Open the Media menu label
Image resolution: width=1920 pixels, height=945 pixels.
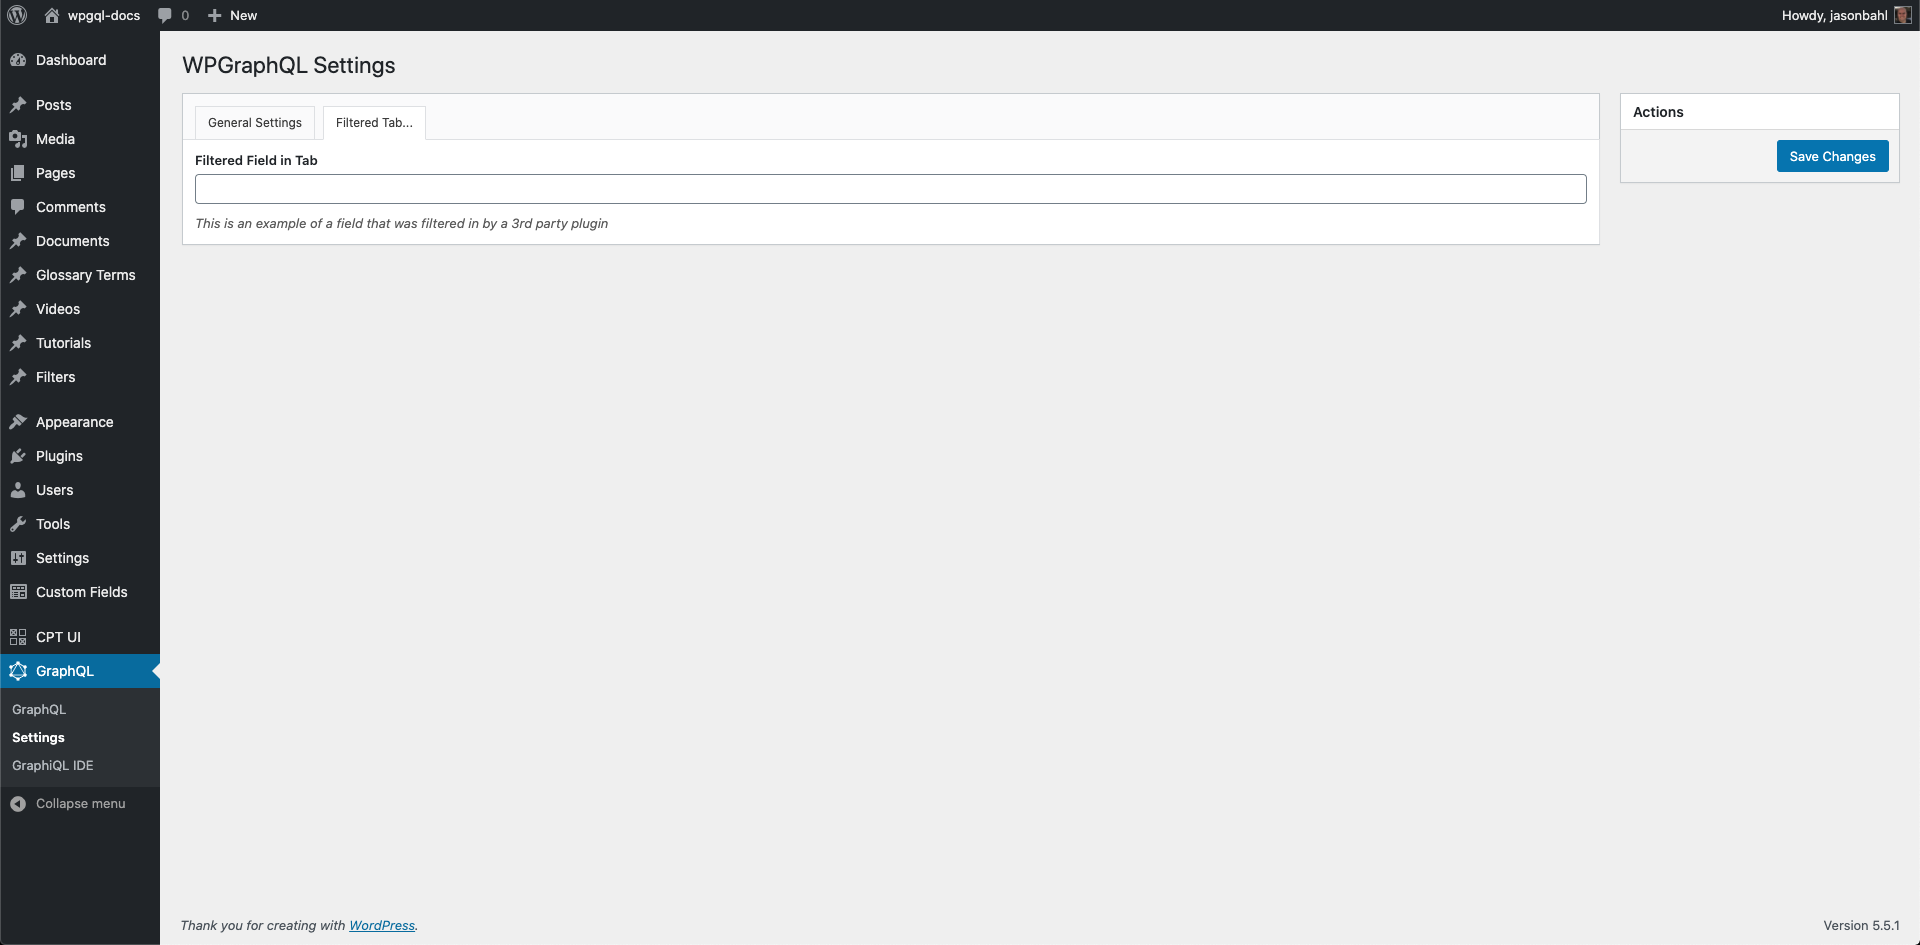tap(55, 139)
